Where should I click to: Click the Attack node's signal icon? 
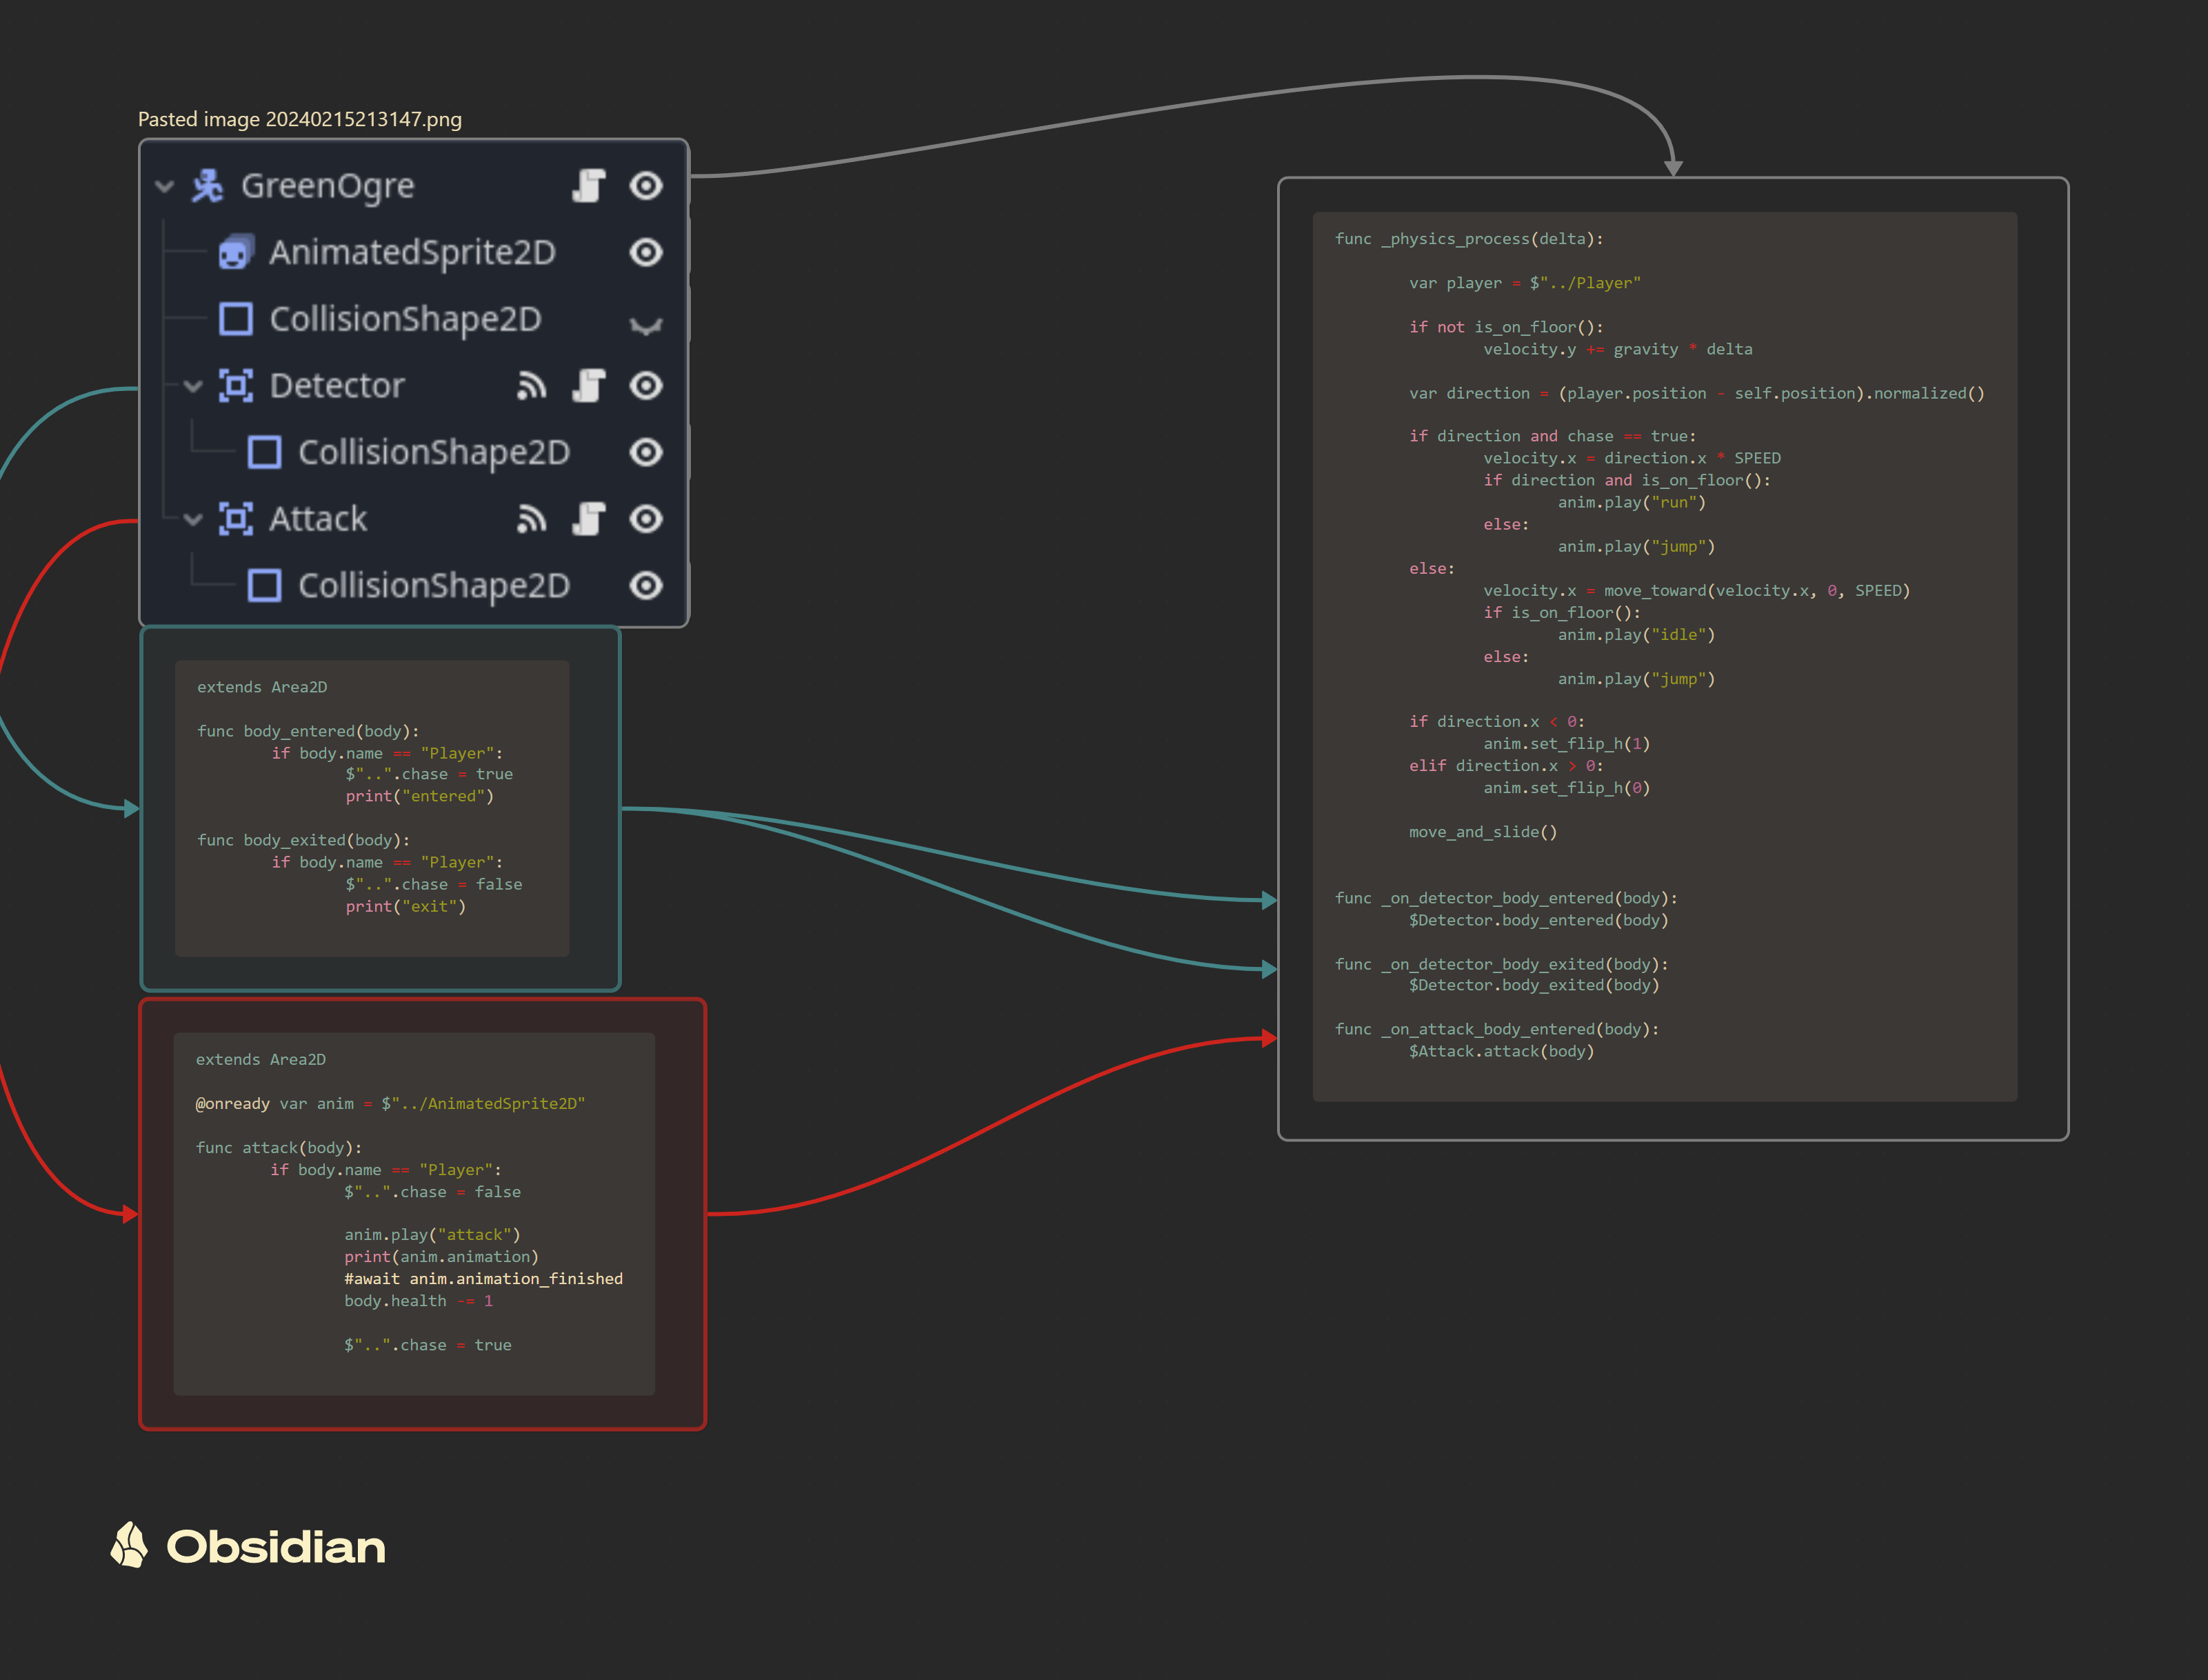tap(531, 519)
